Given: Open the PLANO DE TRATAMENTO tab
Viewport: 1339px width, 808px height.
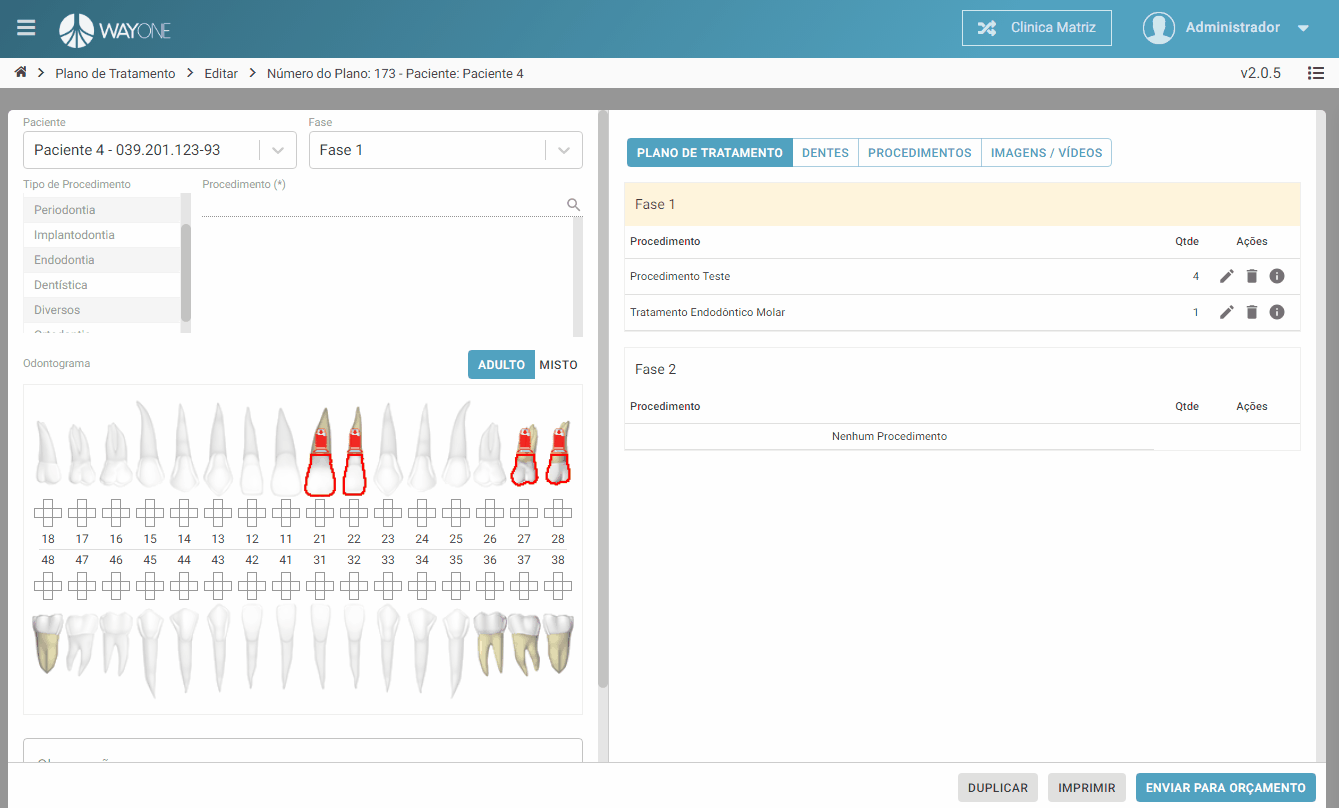Looking at the screenshot, I should pyautogui.click(x=710, y=153).
